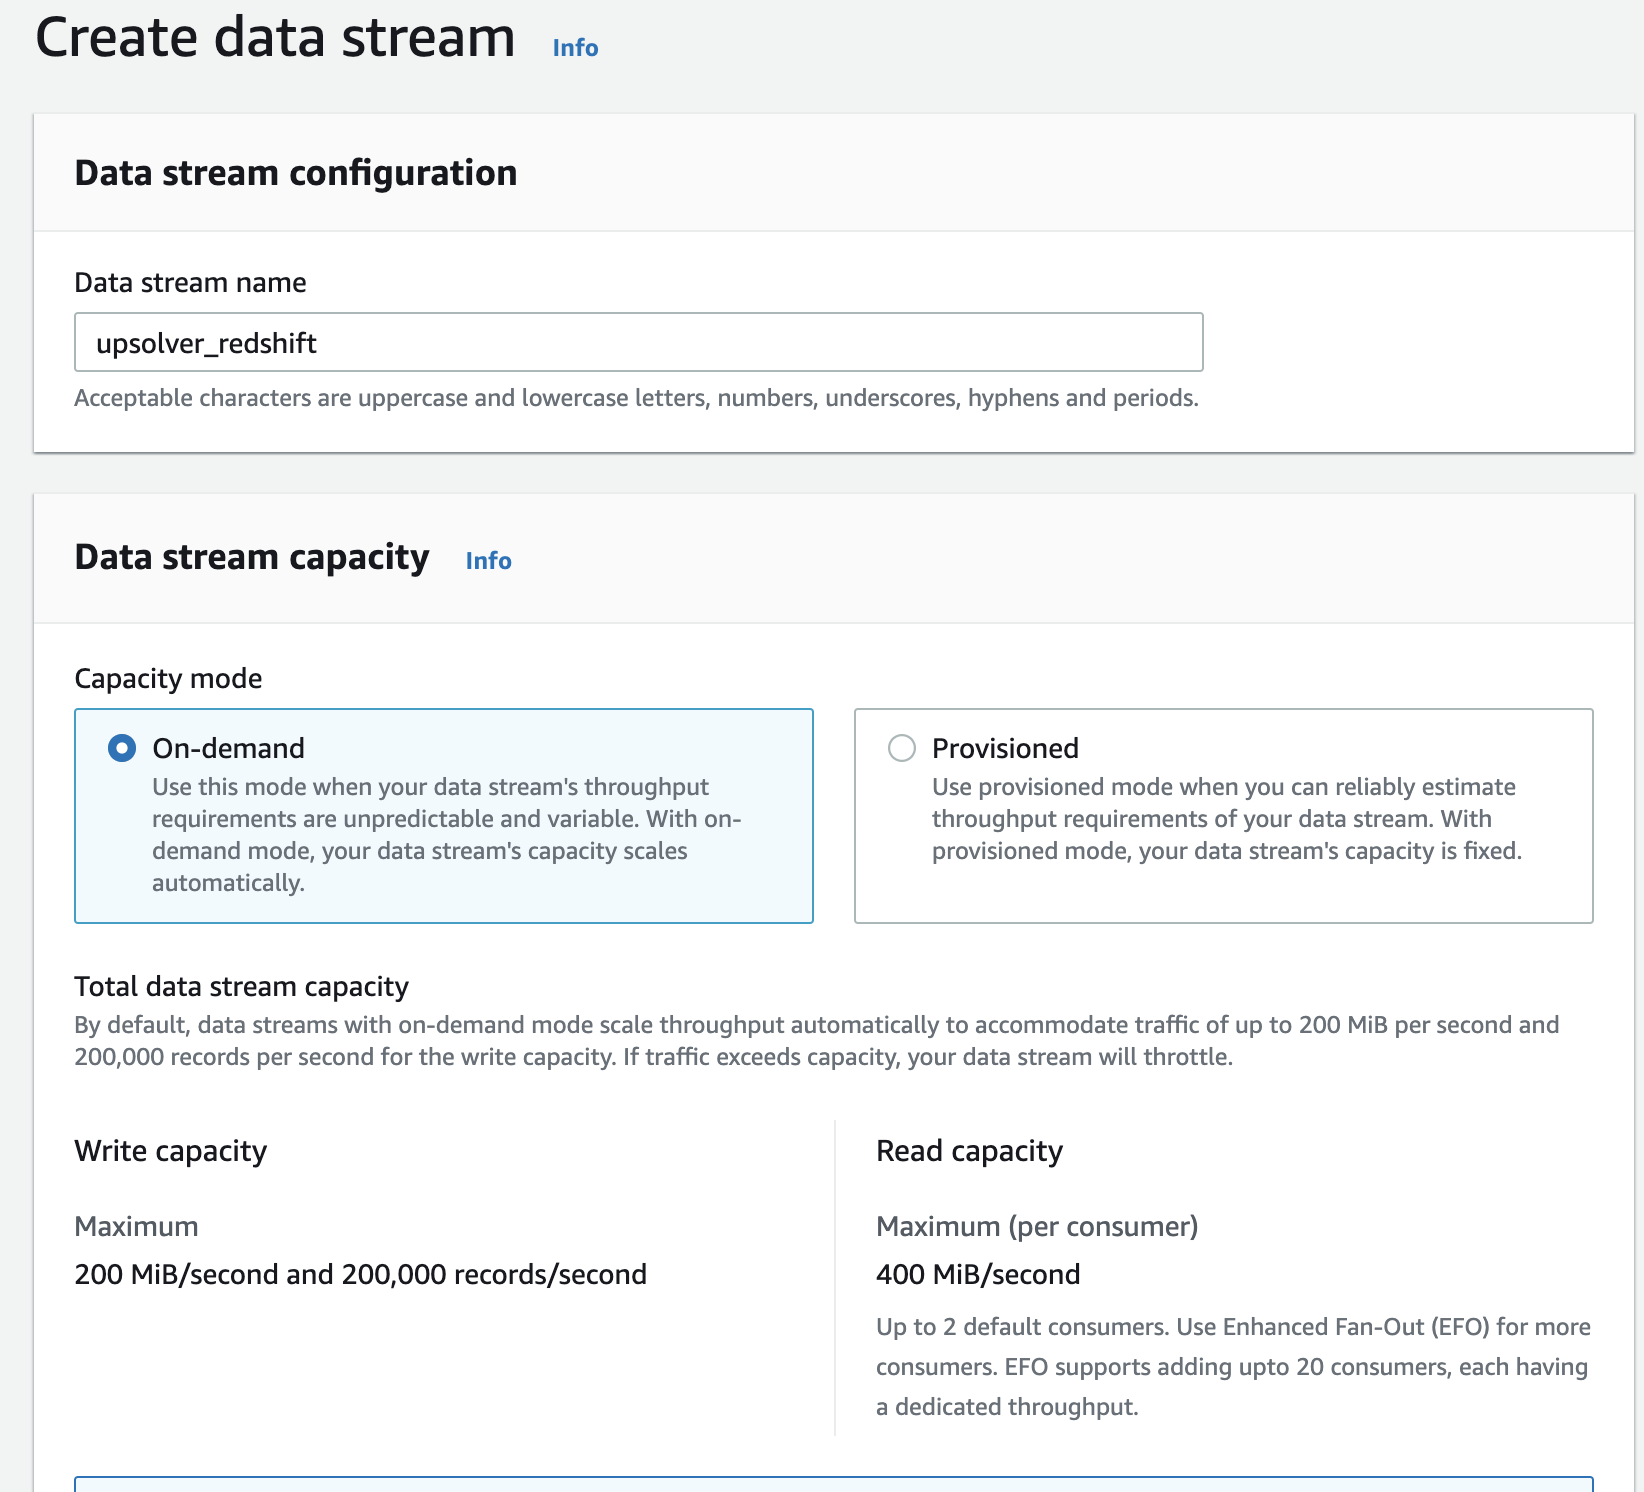Click the Capacity mode label

tap(168, 679)
